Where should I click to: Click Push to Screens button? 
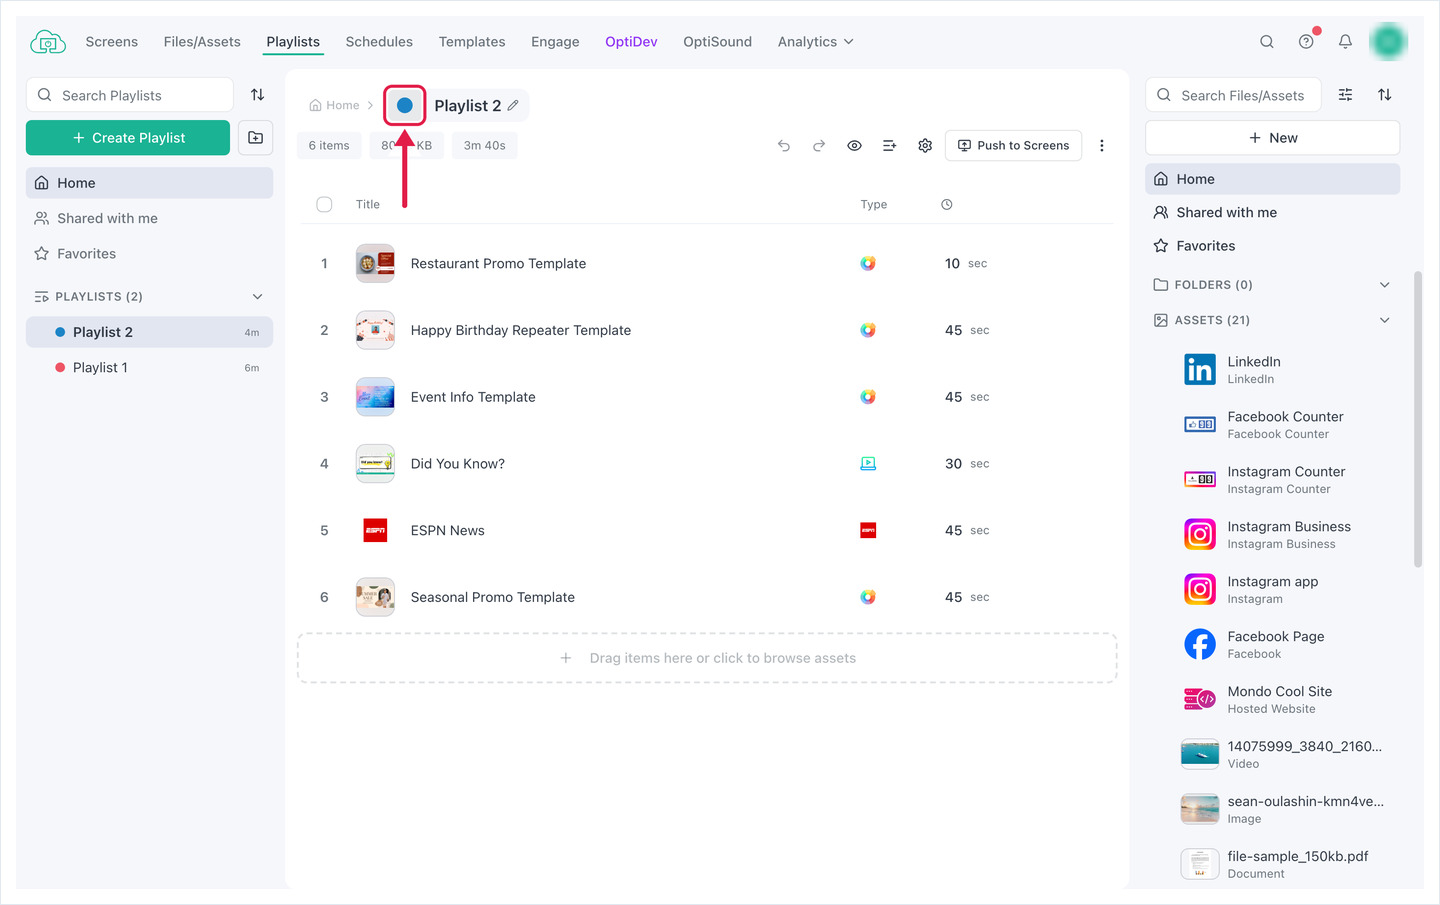click(x=1013, y=146)
